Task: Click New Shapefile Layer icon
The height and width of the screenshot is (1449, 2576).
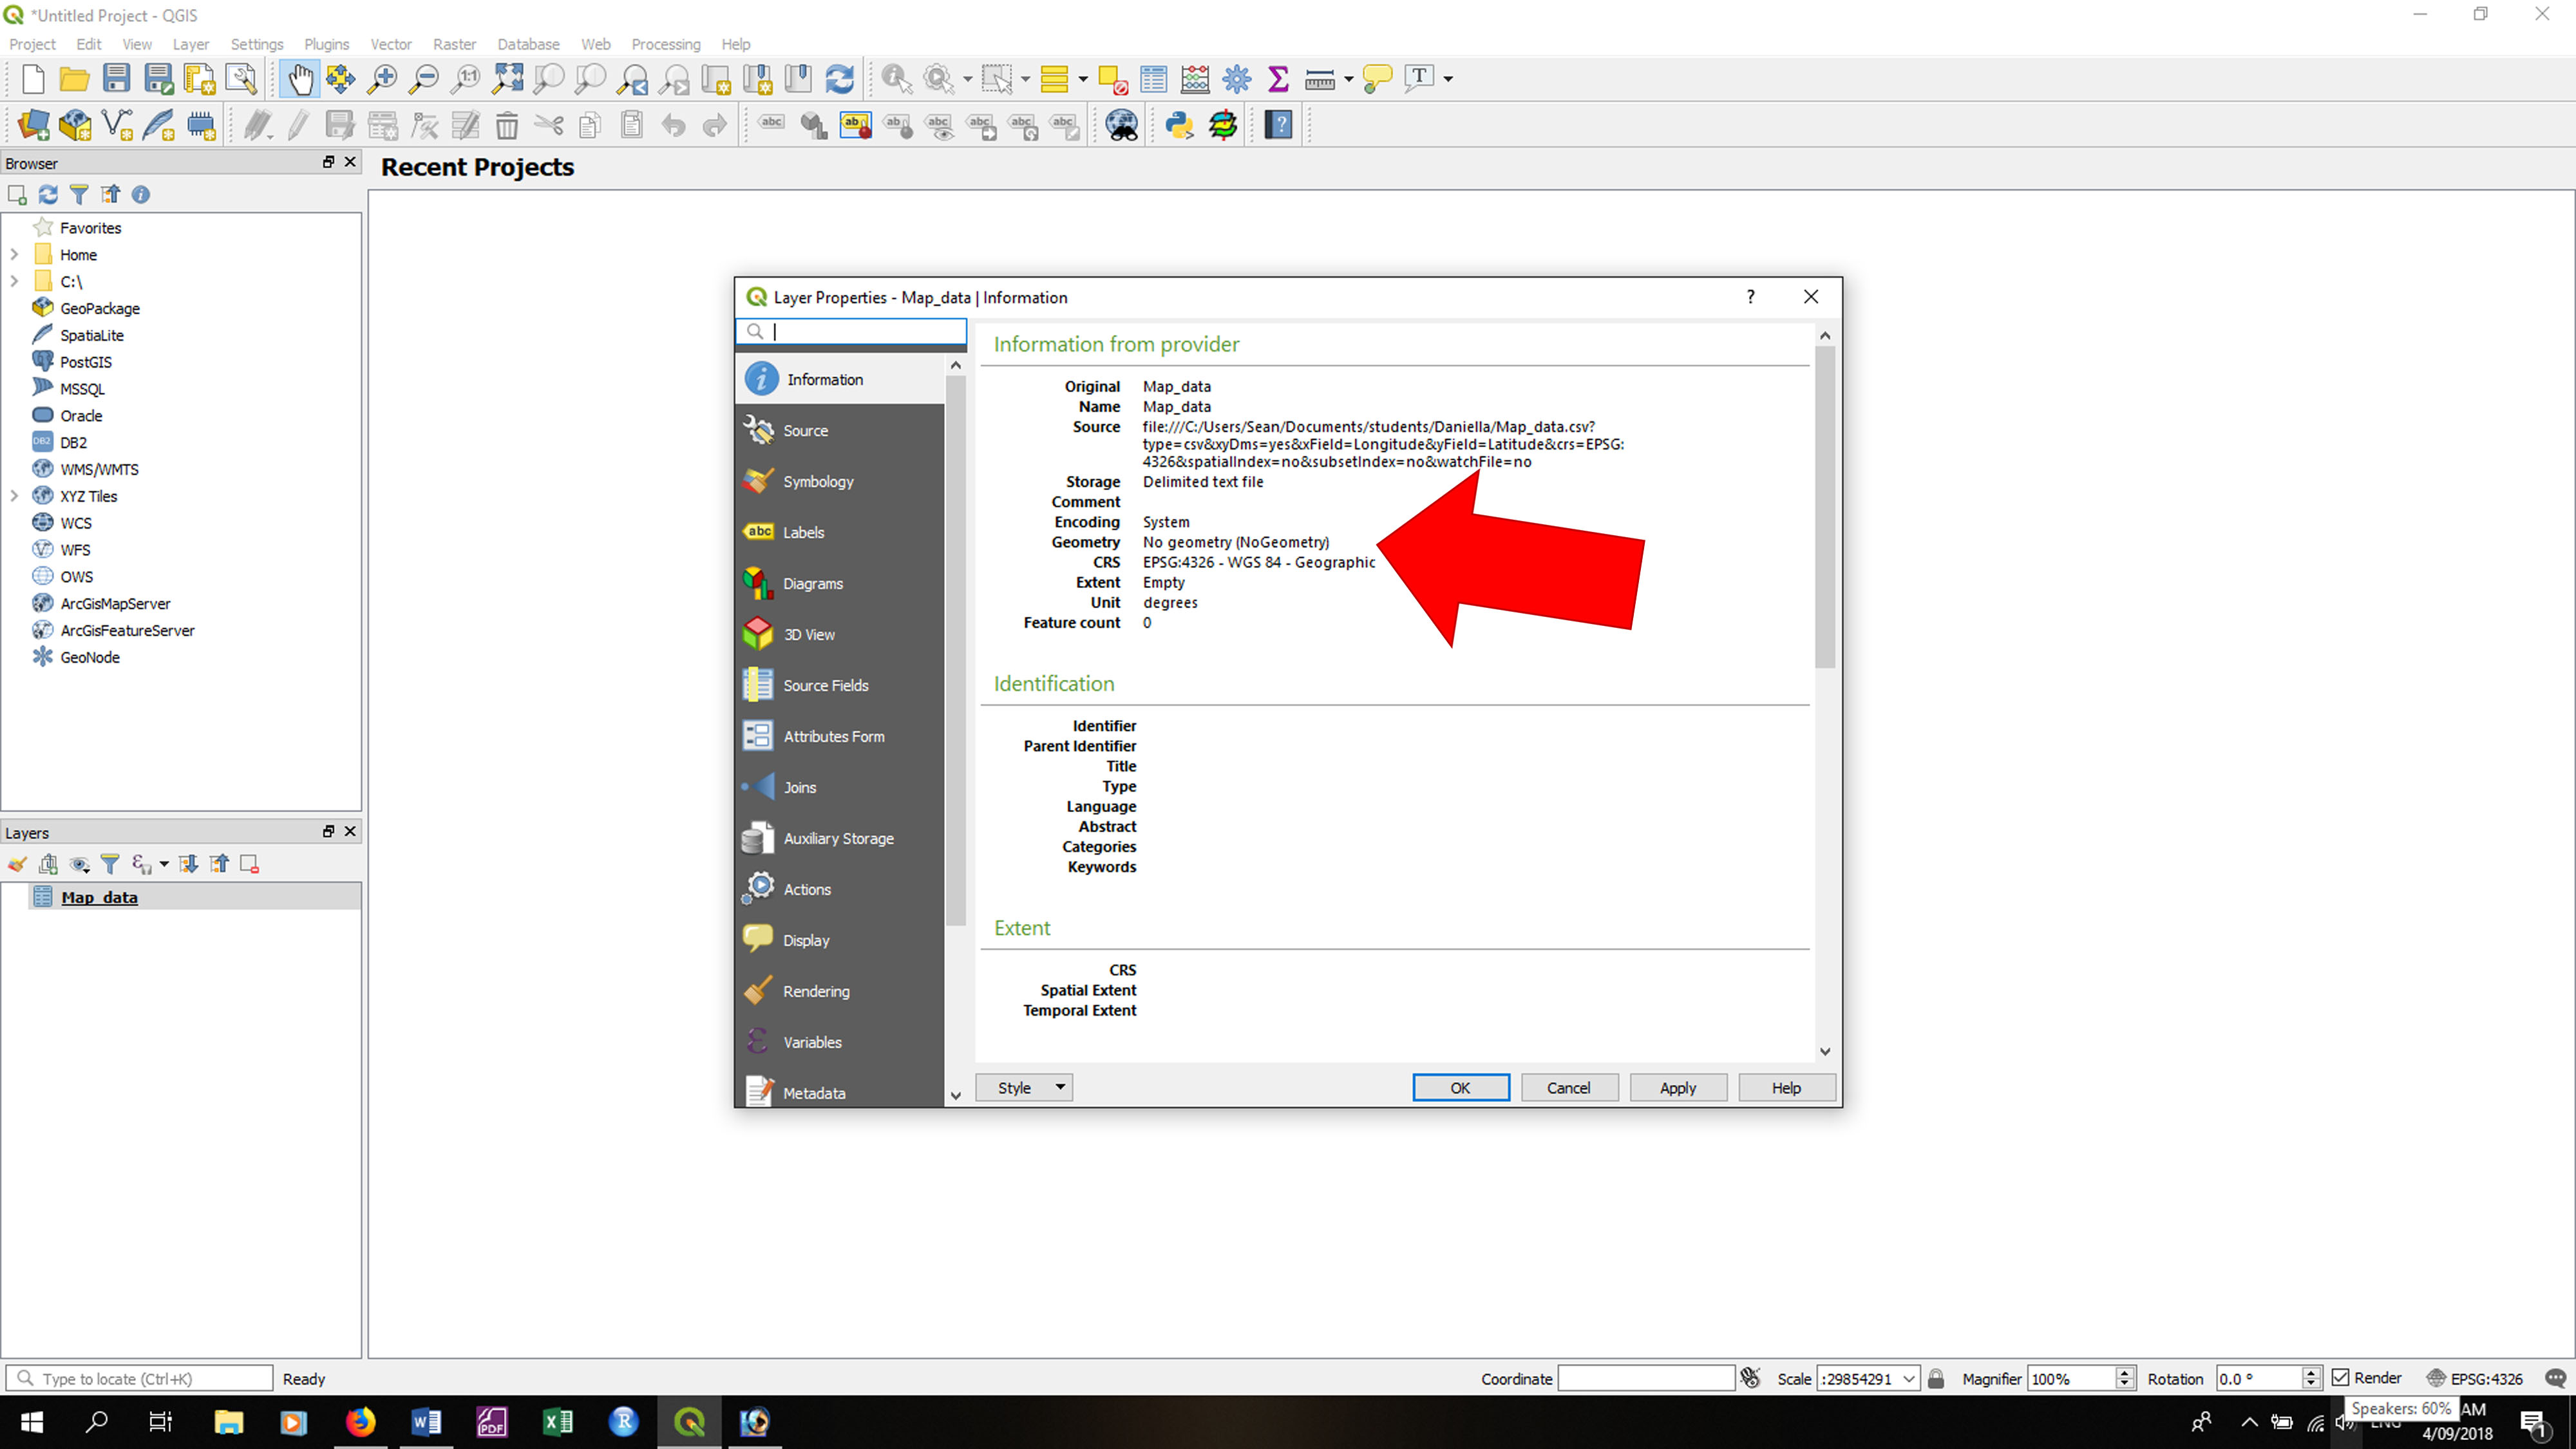Action: point(117,125)
